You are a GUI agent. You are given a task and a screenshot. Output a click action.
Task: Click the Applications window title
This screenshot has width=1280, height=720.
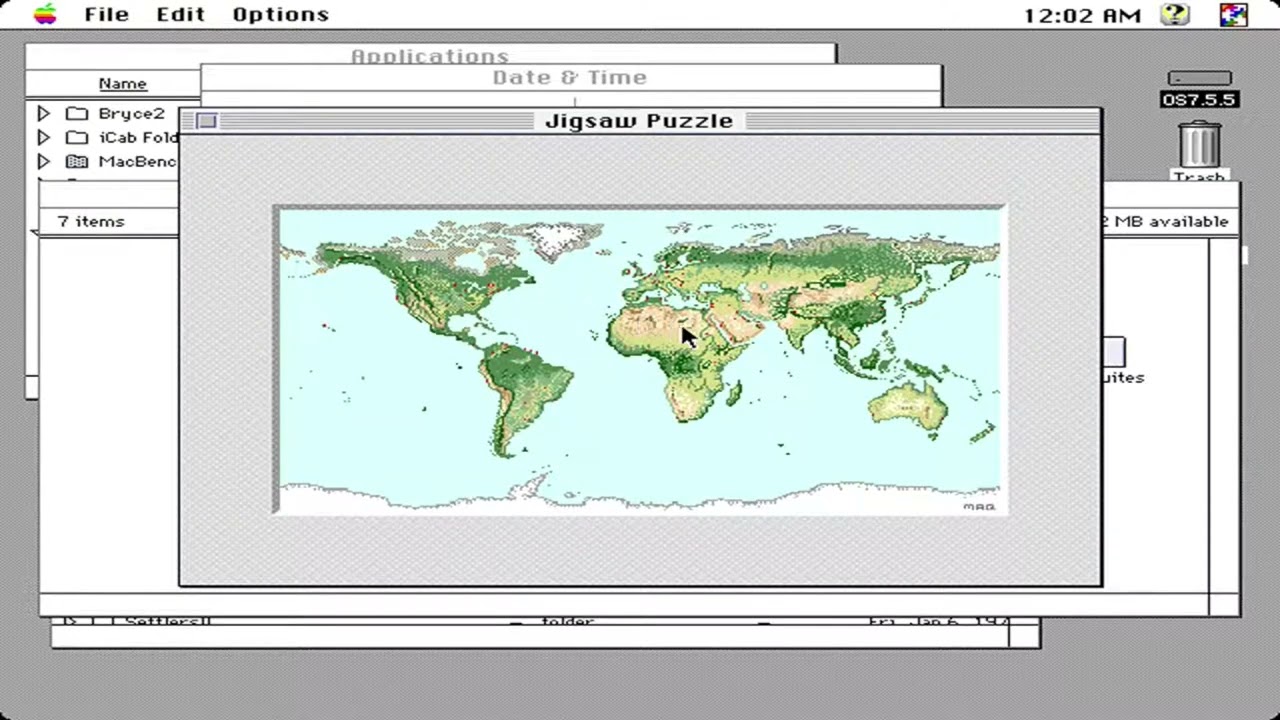[x=430, y=56]
